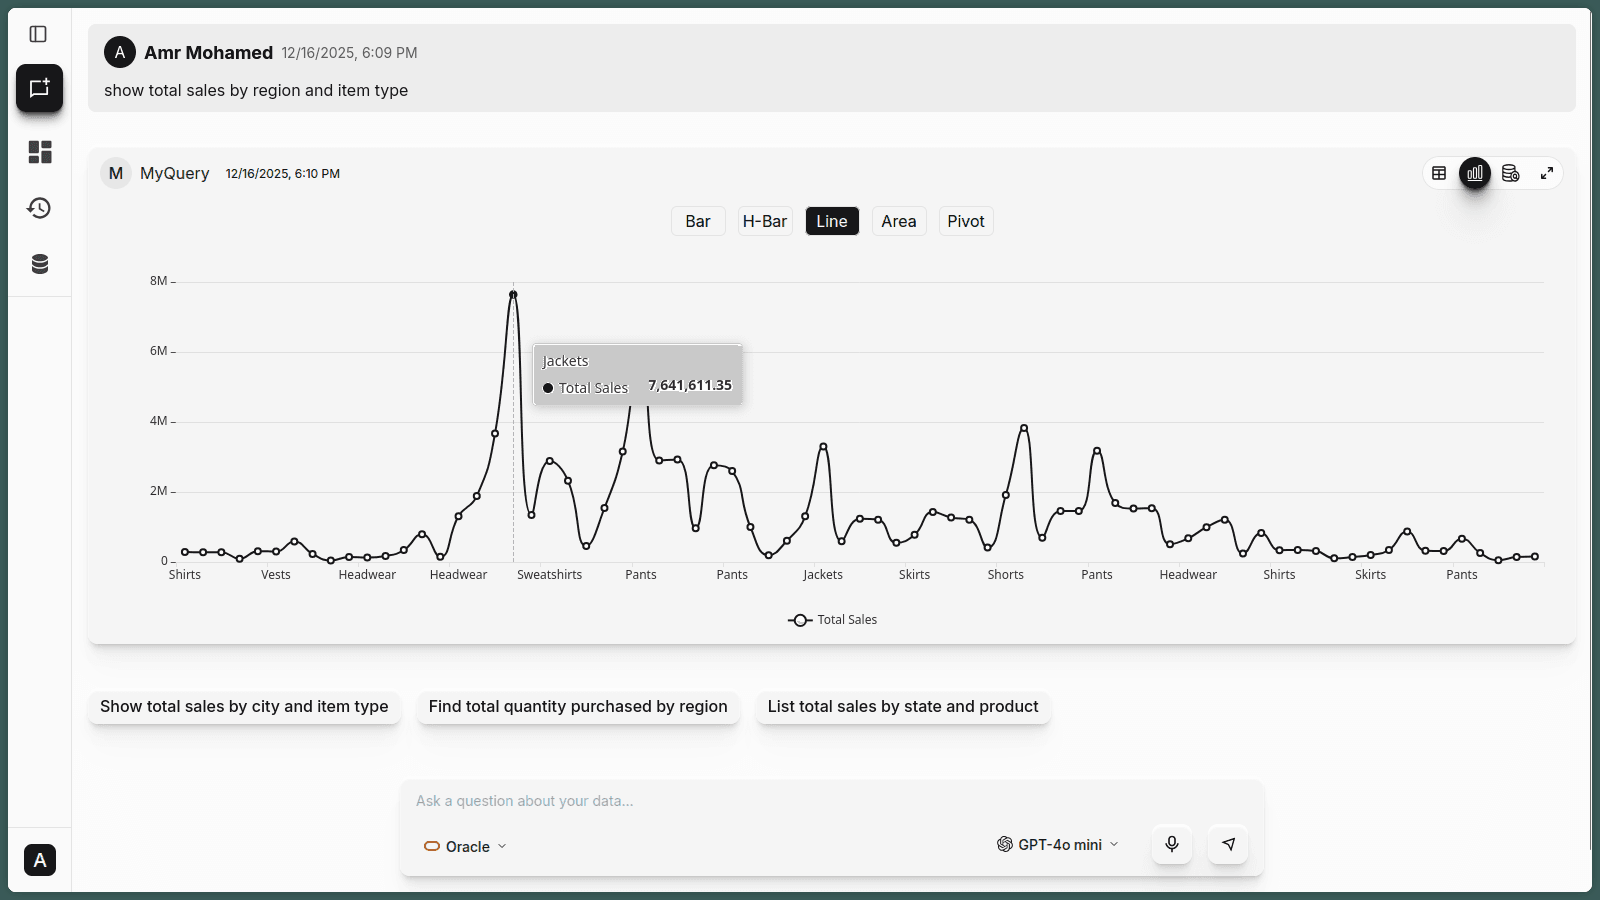Expand the chart to fullscreen
The width and height of the screenshot is (1600, 900).
pyautogui.click(x=1546, y=172)
